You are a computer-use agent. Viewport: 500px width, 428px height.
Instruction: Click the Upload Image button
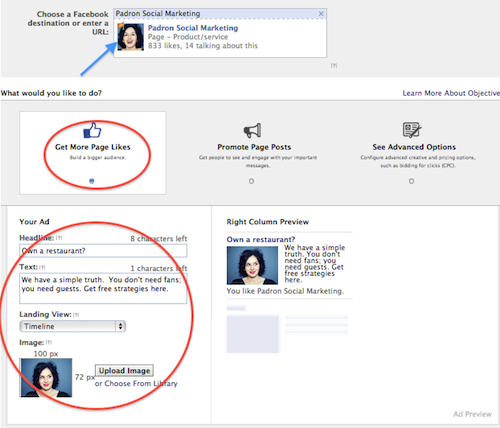point(124,370)
